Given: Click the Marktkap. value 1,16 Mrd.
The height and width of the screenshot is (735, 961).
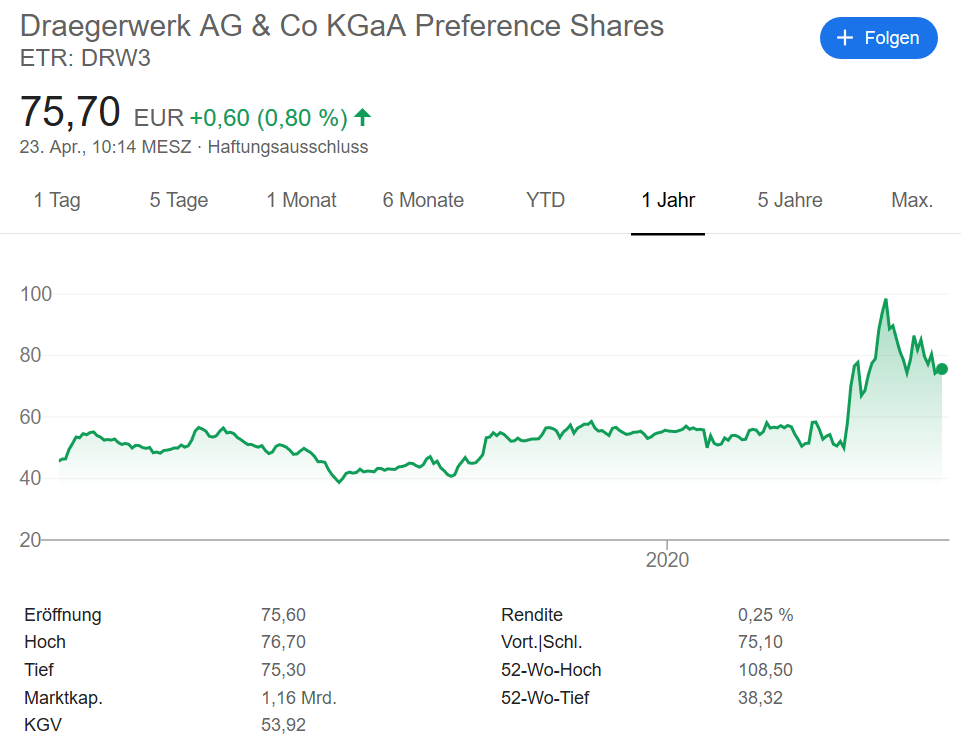Looking at the screenshot, I should [298, 697].
